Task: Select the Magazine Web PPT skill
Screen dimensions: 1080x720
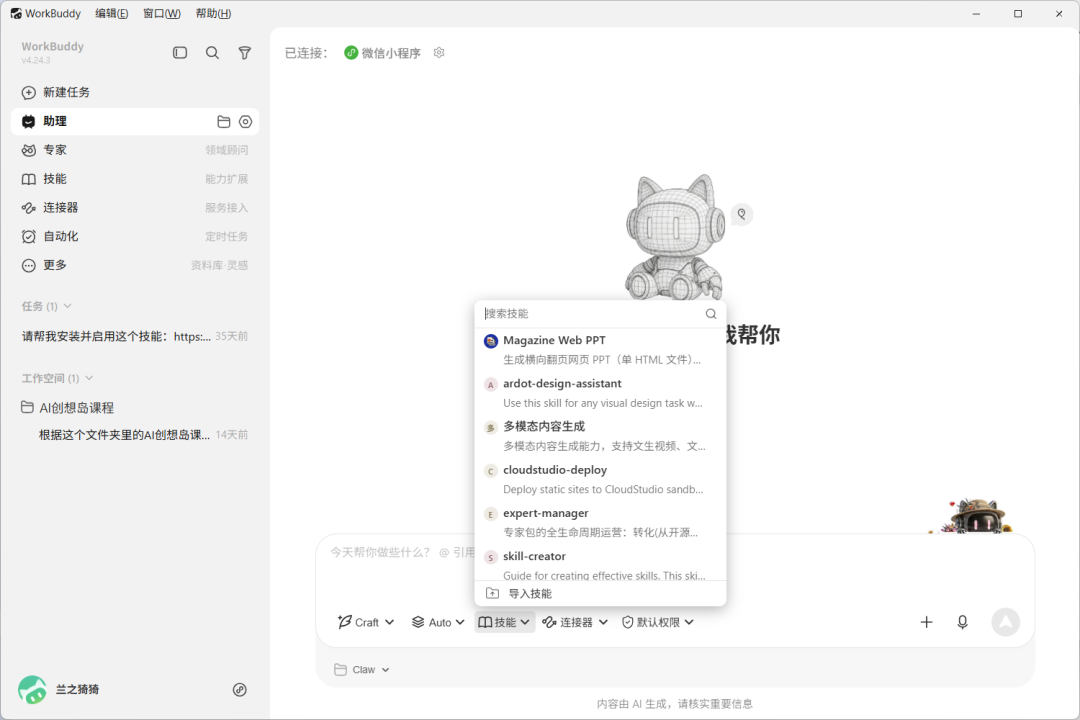Action: pos(601,349)
